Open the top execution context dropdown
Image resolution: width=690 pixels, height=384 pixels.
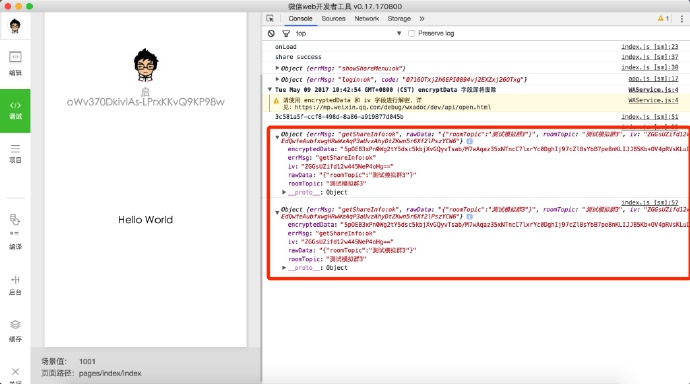pyautogui.click(x=348, y=33)
